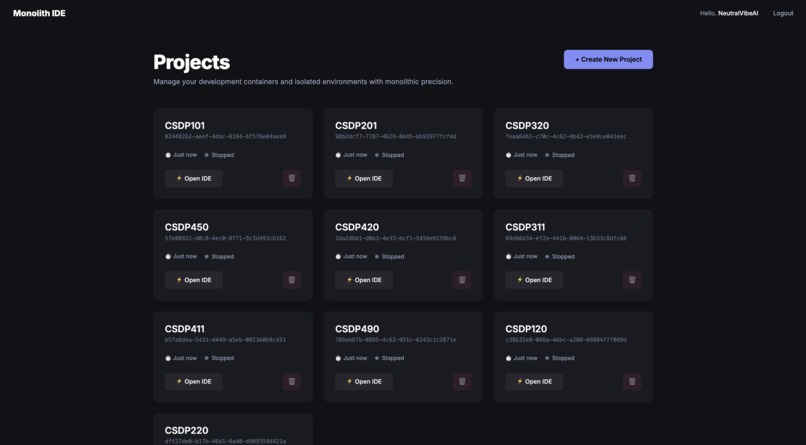Viewport: 806px width, 445px height.
Task: Click the Just now timestamp on CSDP490
Action: pos(352,358)
